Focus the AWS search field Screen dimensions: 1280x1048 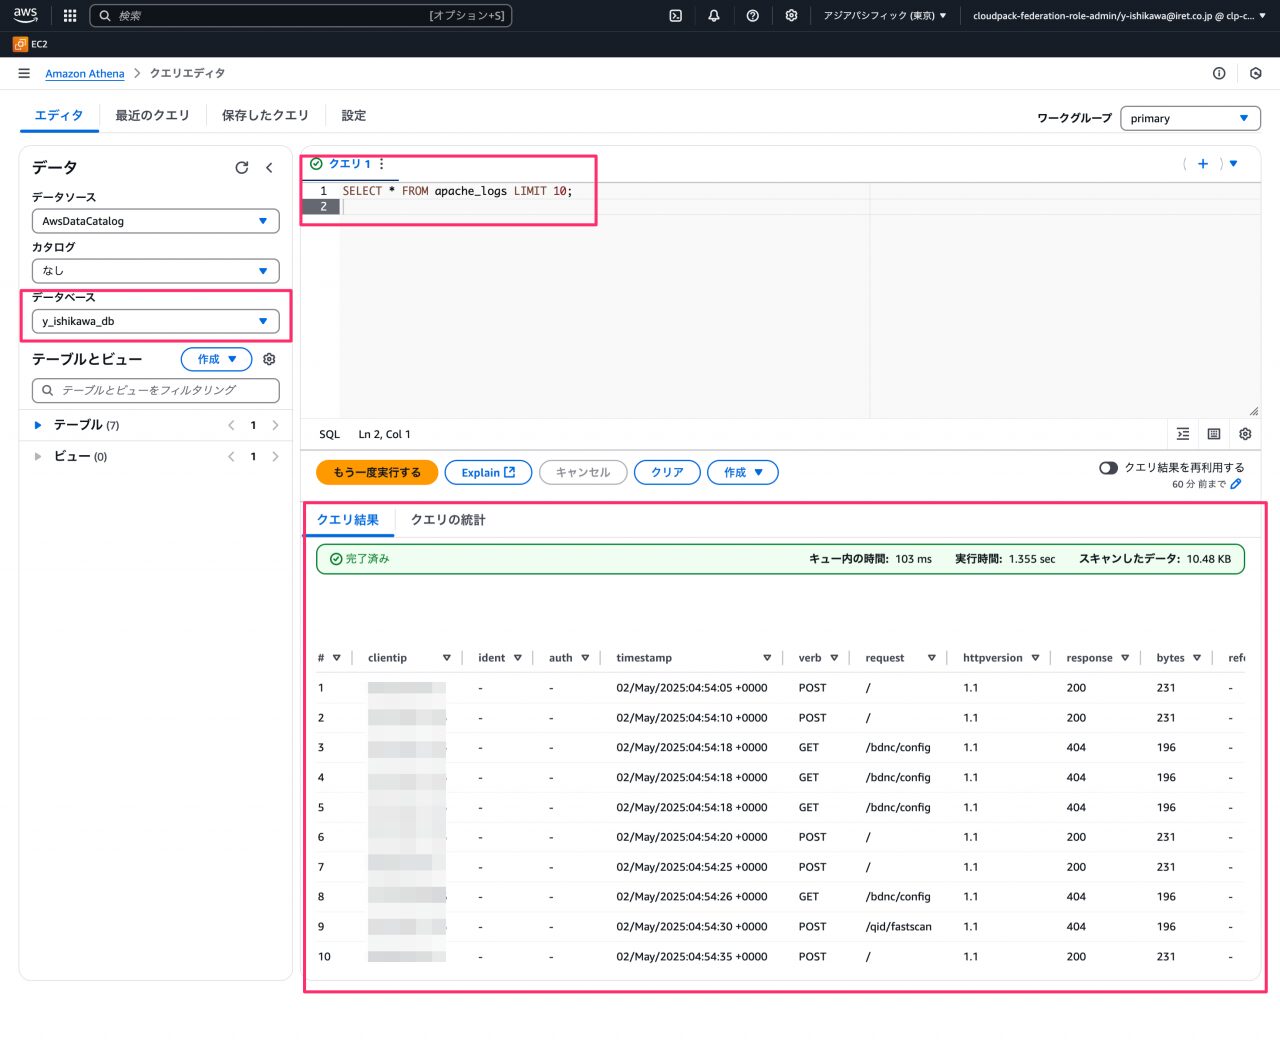[301, 15]
